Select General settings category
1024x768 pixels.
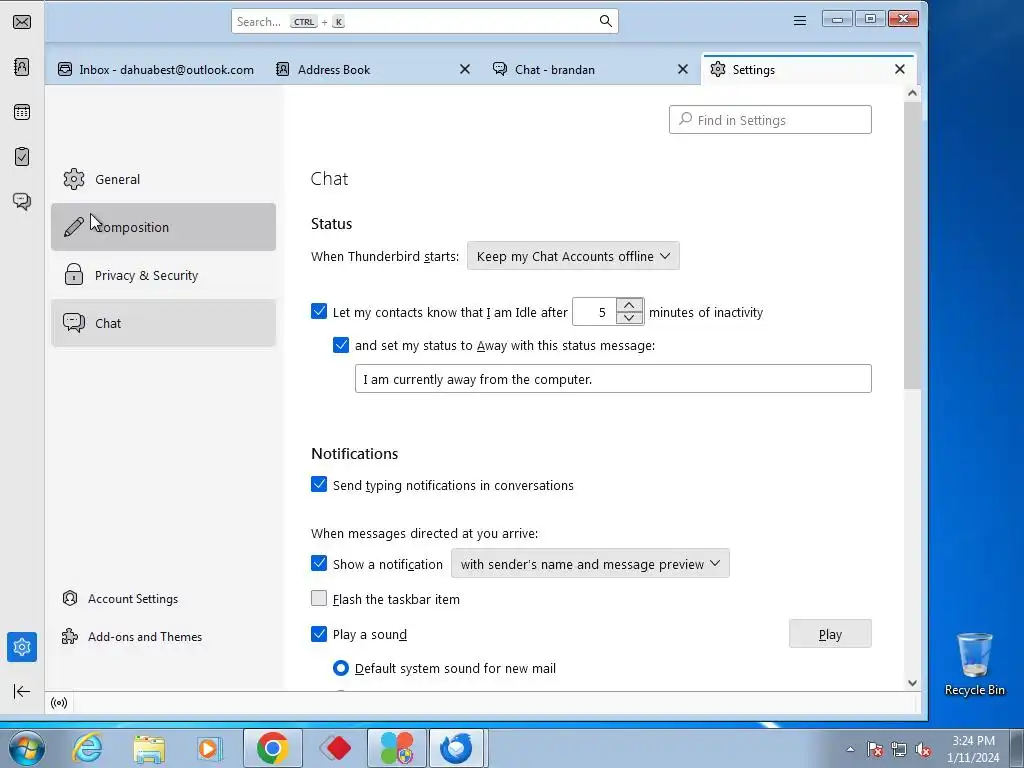163,179
